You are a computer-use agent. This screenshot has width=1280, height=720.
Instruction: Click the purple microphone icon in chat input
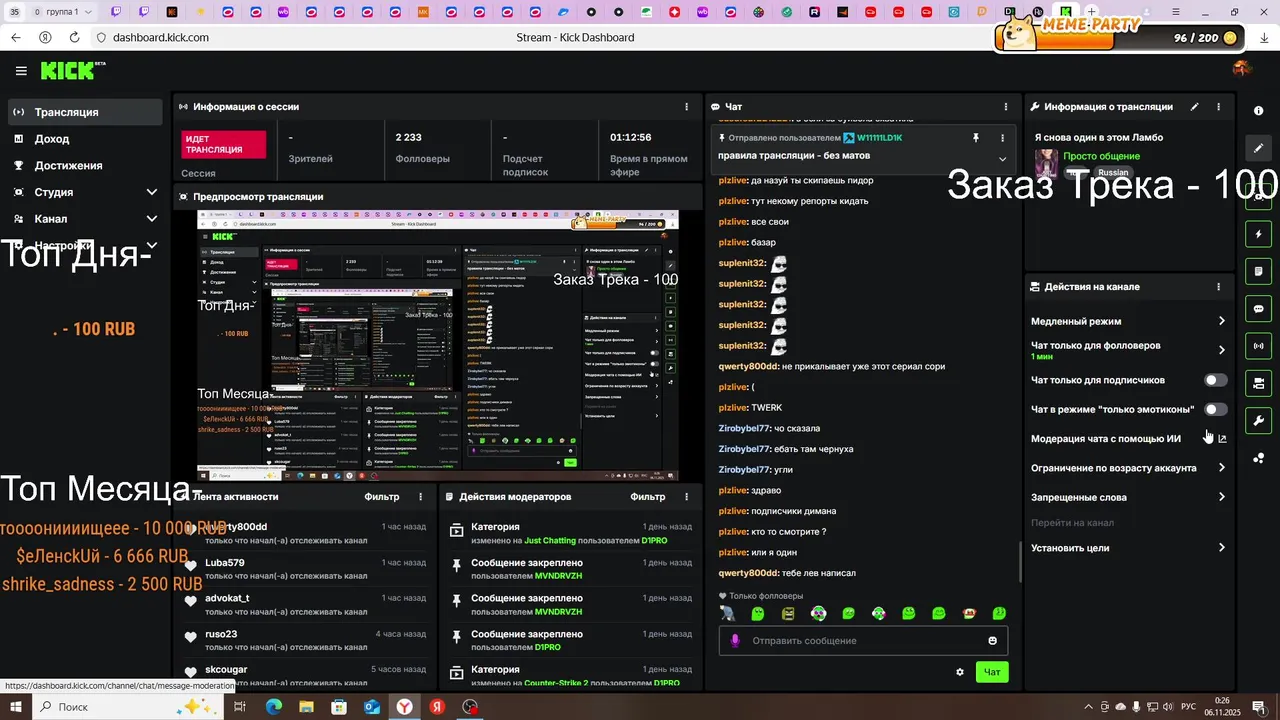[735, 641]
